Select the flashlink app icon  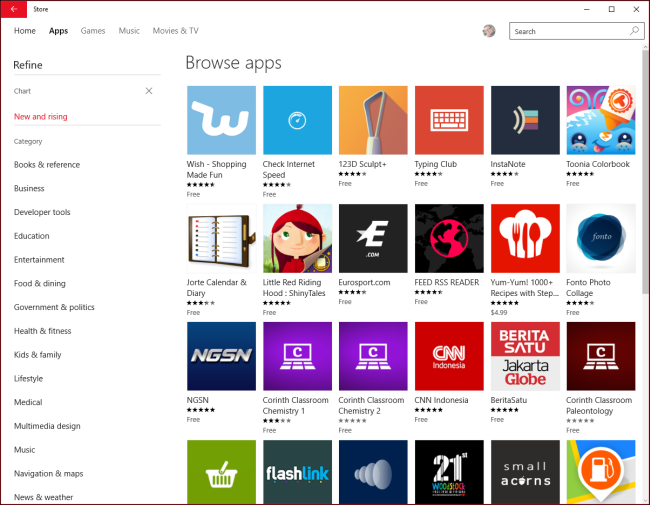297,472
